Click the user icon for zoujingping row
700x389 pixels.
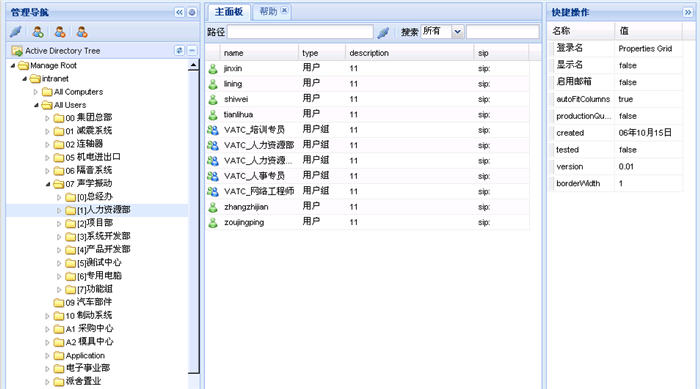pyautogui.click(x=213, y=222)
